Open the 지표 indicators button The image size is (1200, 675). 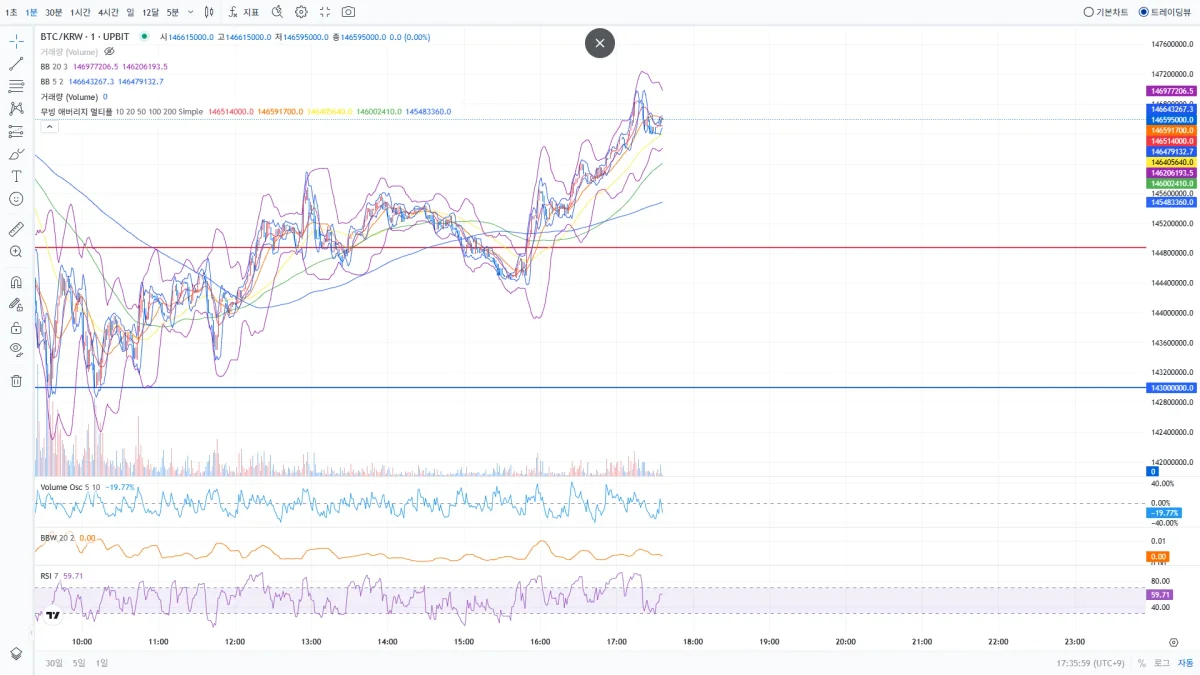244,12
